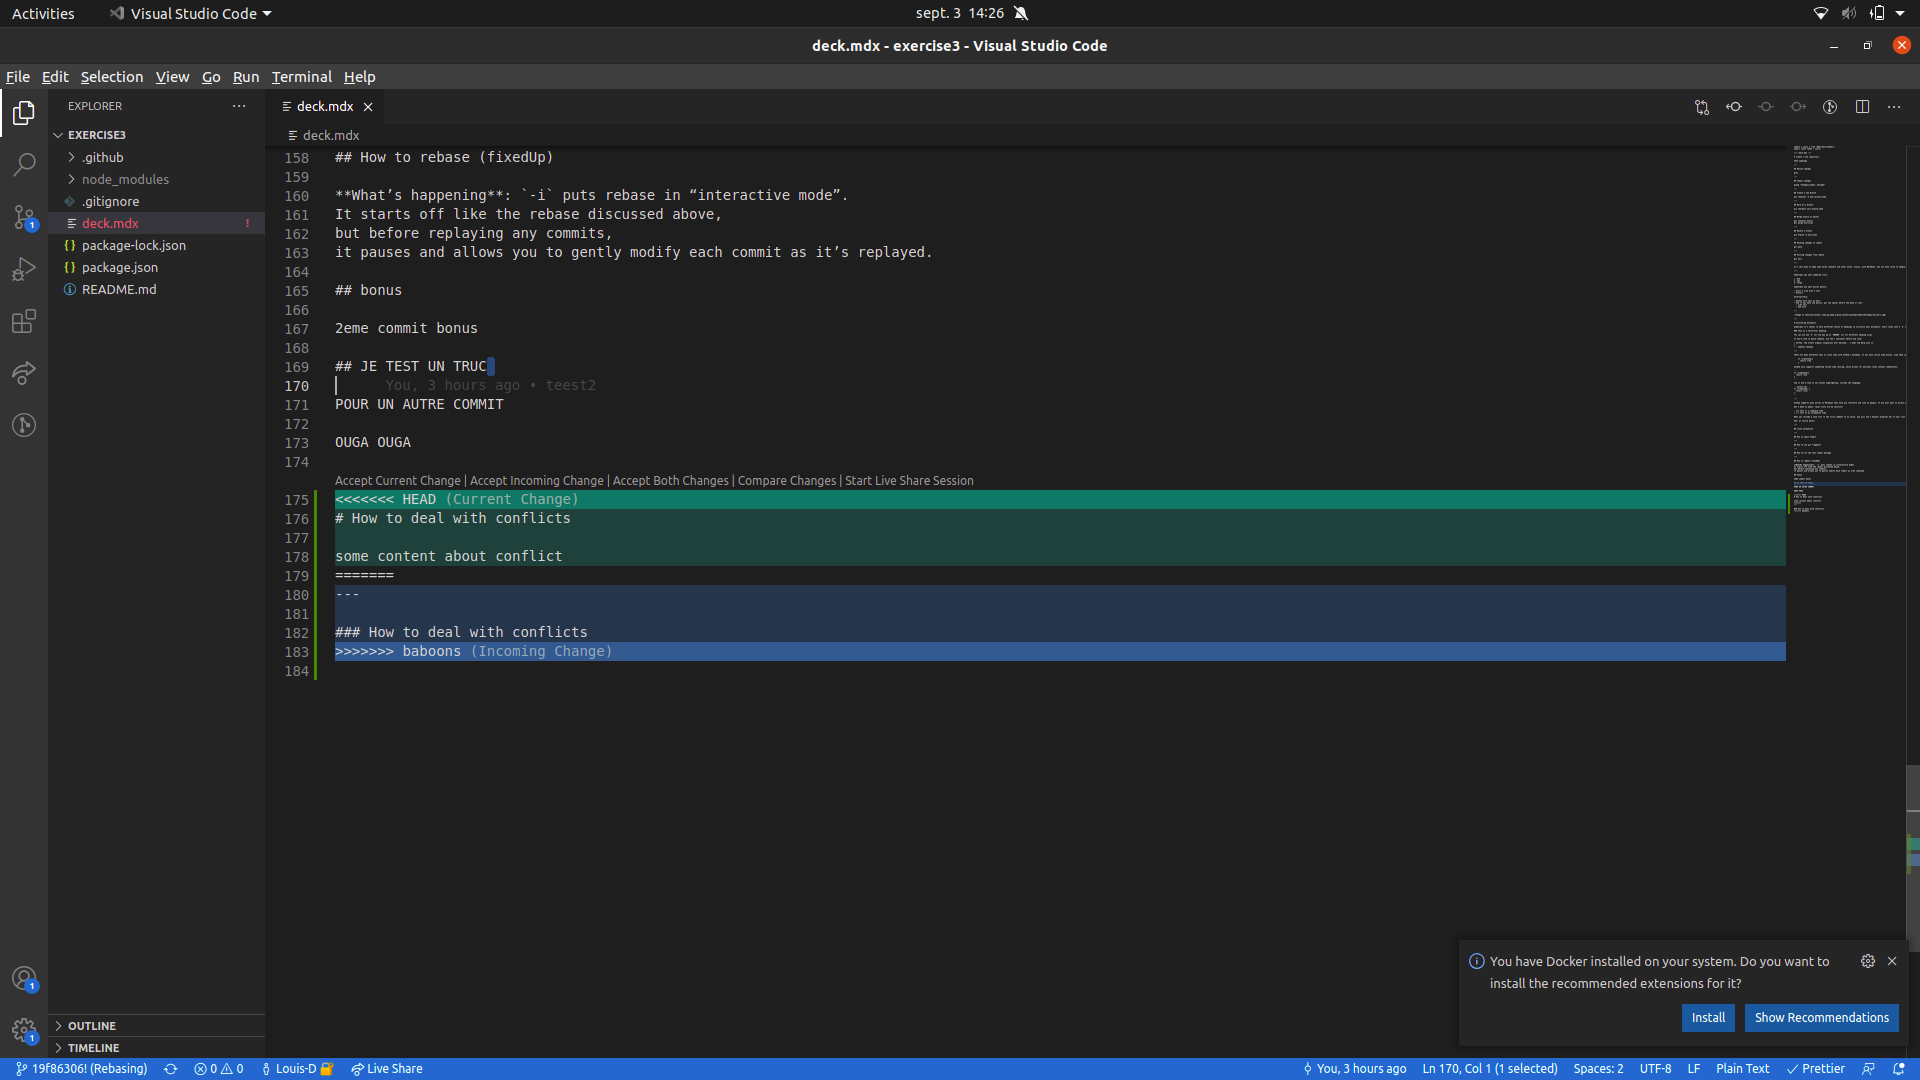Expand the TIMELINE section
This screenshot has width=1920, height=1080.
pyautogui.click(x=94, y=1048)
